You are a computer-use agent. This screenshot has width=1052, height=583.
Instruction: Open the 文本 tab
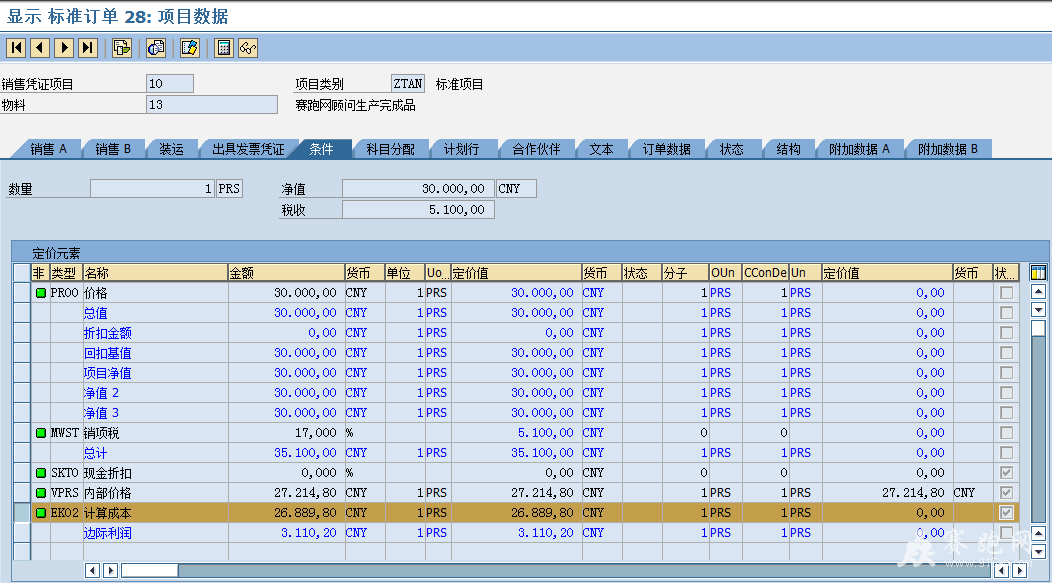(601, 149)
